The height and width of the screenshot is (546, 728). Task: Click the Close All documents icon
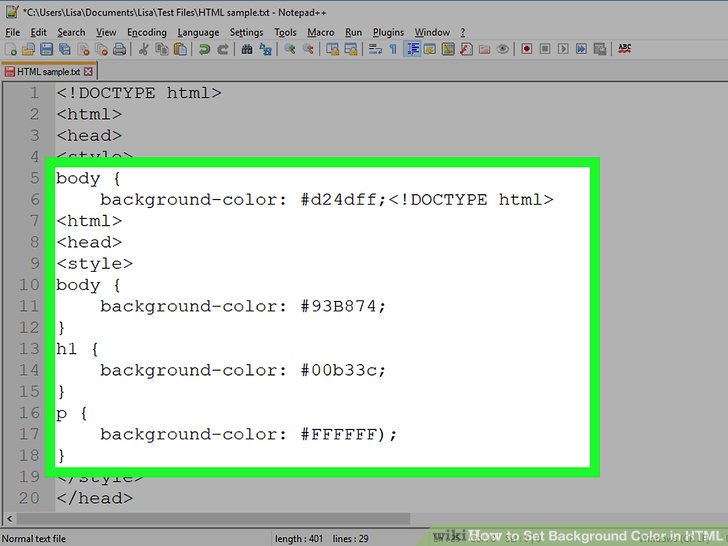click(x=101, y=49)
